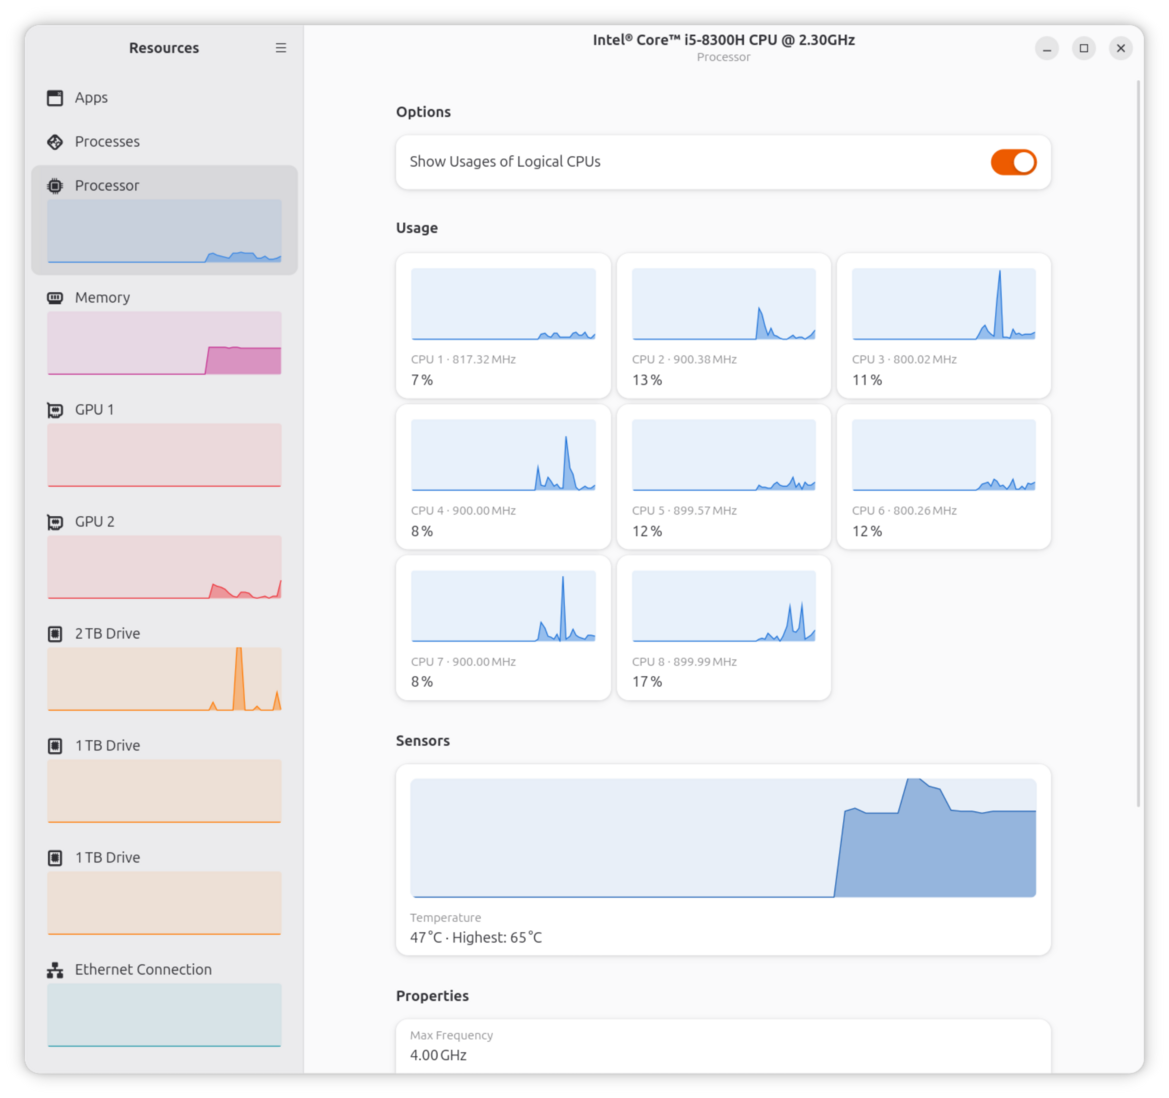Click the Apps window icon in sidebar
This screenshot has width=1169, height=1098.
pyautogui.click(x=55, y=98)
